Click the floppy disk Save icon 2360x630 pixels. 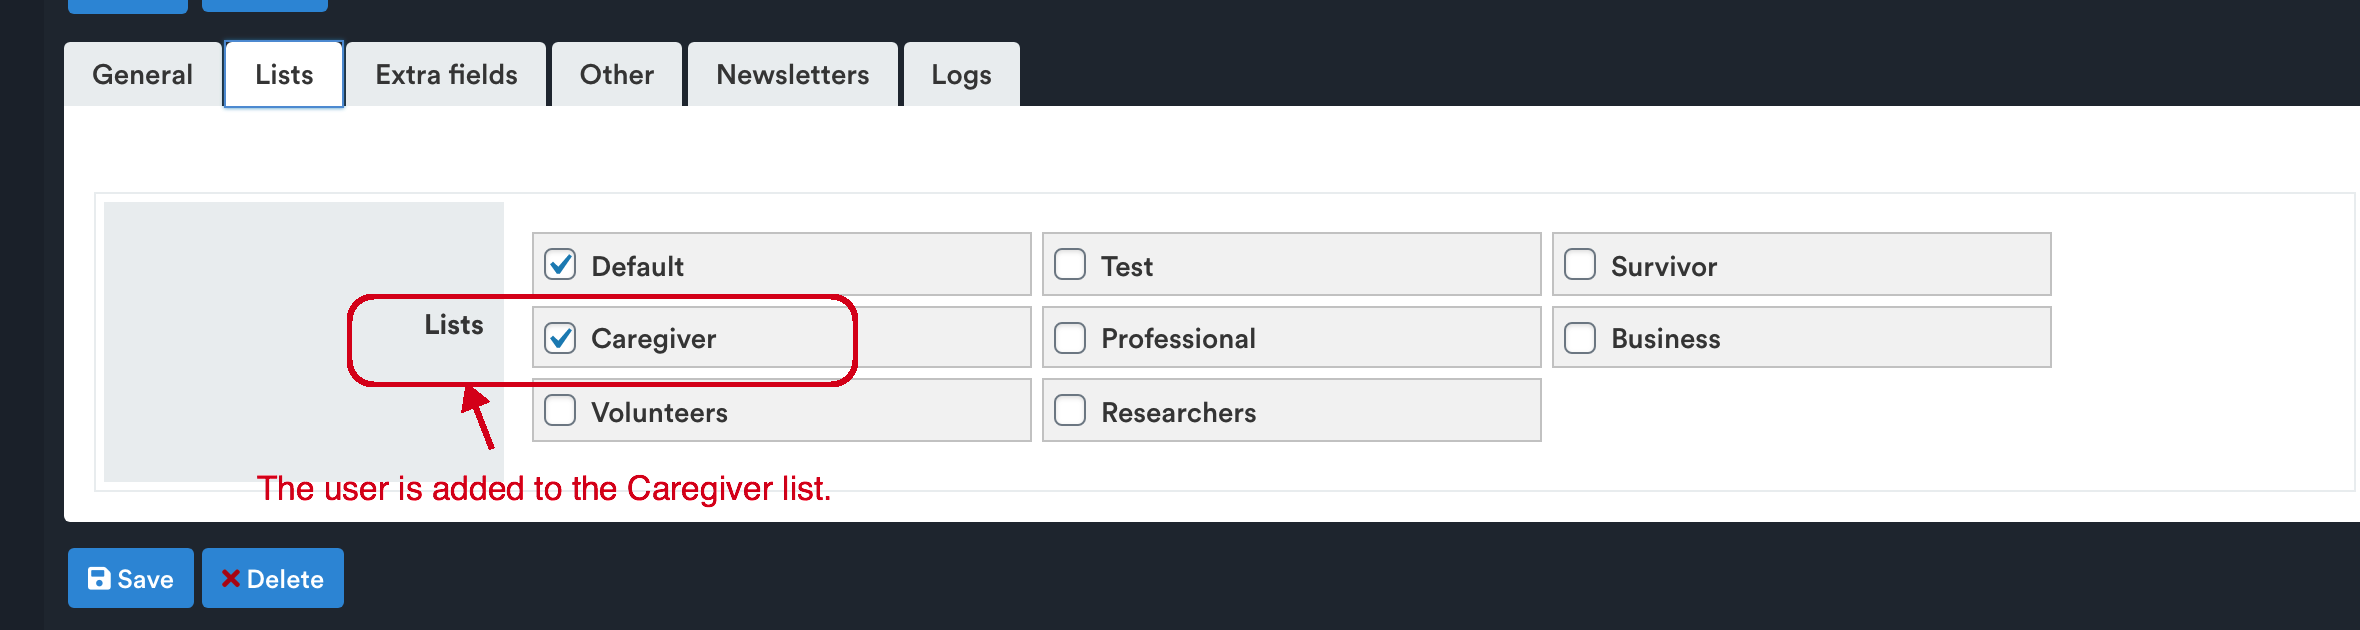[99, 578]
